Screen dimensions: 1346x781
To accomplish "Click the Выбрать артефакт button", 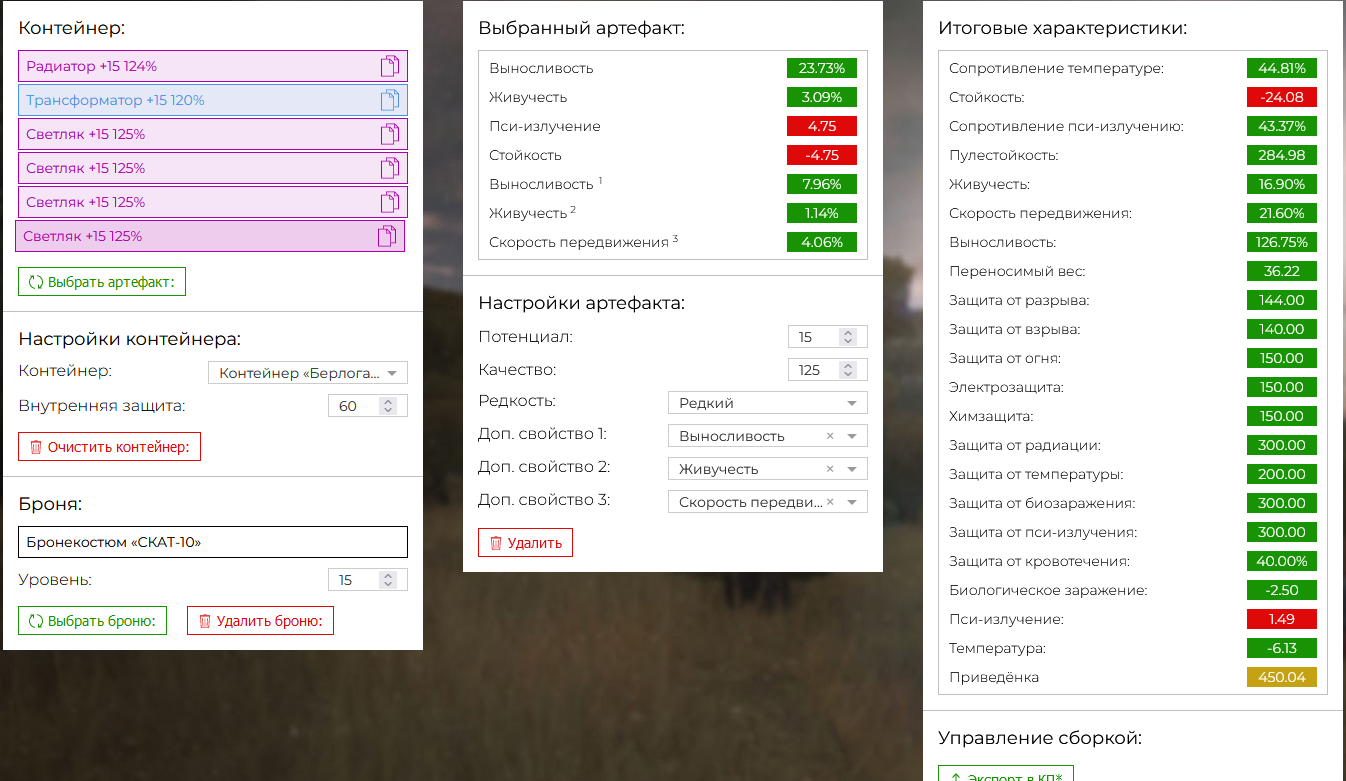I will [102, 282].
